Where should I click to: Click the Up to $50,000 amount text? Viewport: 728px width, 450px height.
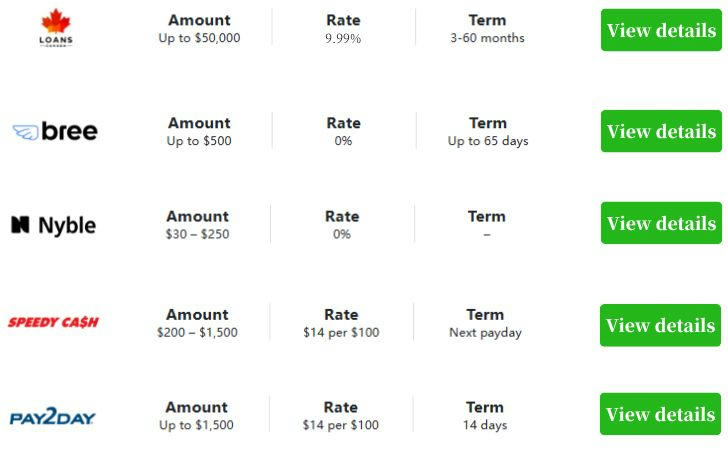click(199, 38)
